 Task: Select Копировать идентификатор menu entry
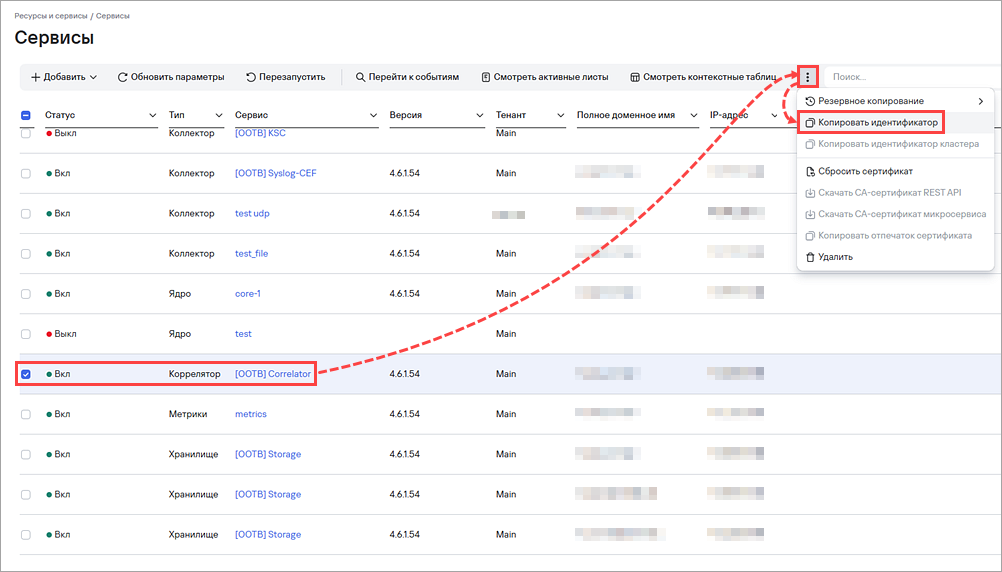(895, 122)
